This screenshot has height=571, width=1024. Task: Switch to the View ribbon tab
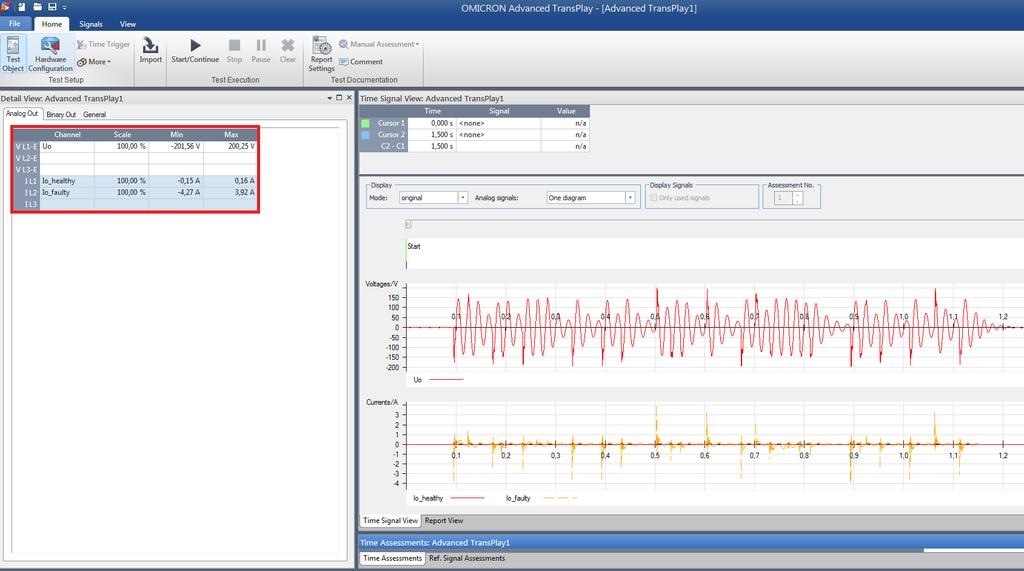click(127, 24)
